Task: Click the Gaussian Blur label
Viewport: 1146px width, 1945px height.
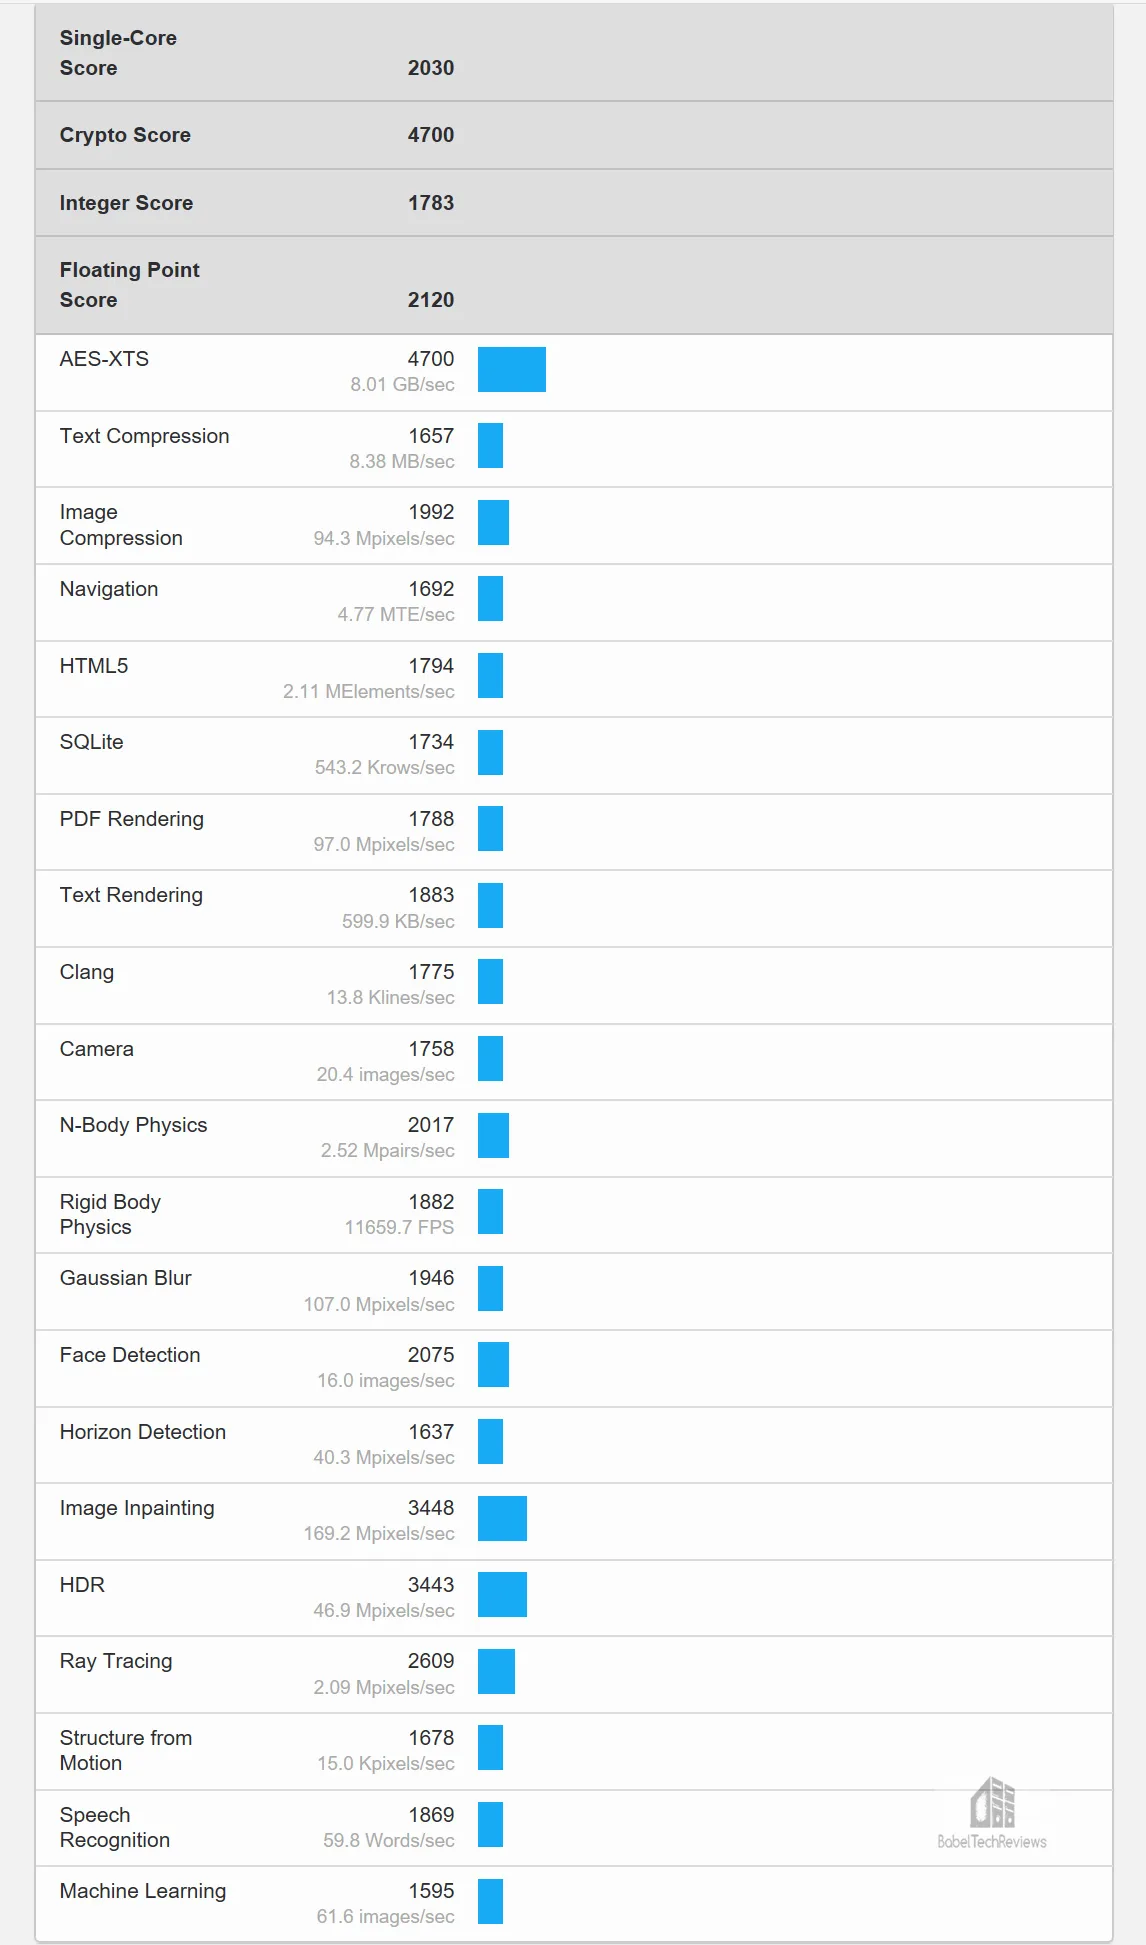Action: (125, 1278)
